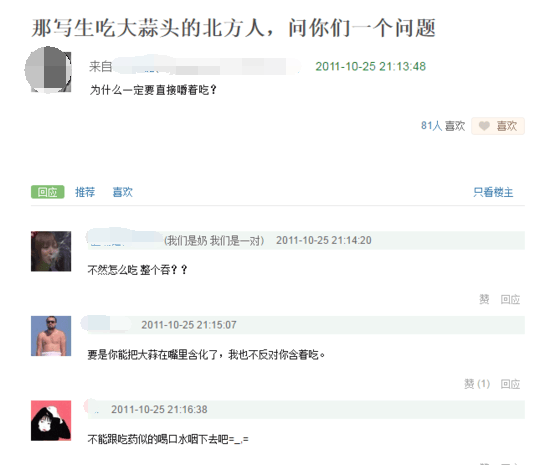Click second commenter's blurred username
The image size is (550, 465).
pyautogui.click(x=107, y=324)
